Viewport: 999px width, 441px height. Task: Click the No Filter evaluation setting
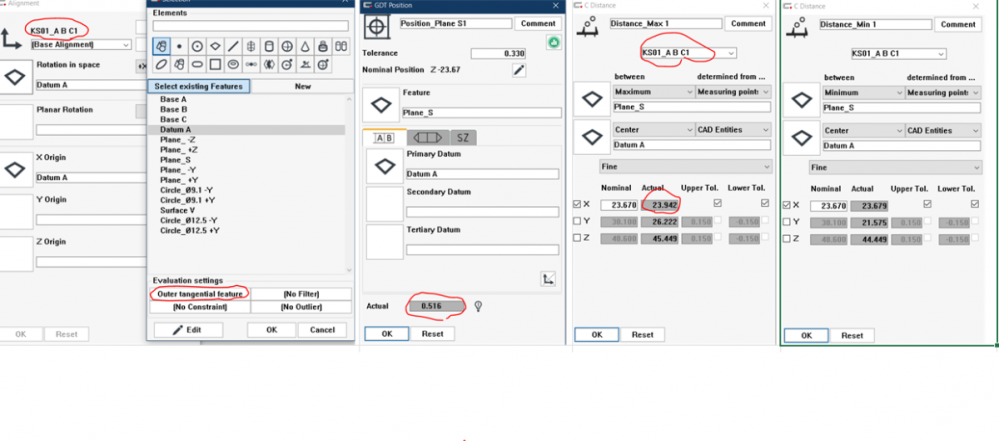[301, 294]
